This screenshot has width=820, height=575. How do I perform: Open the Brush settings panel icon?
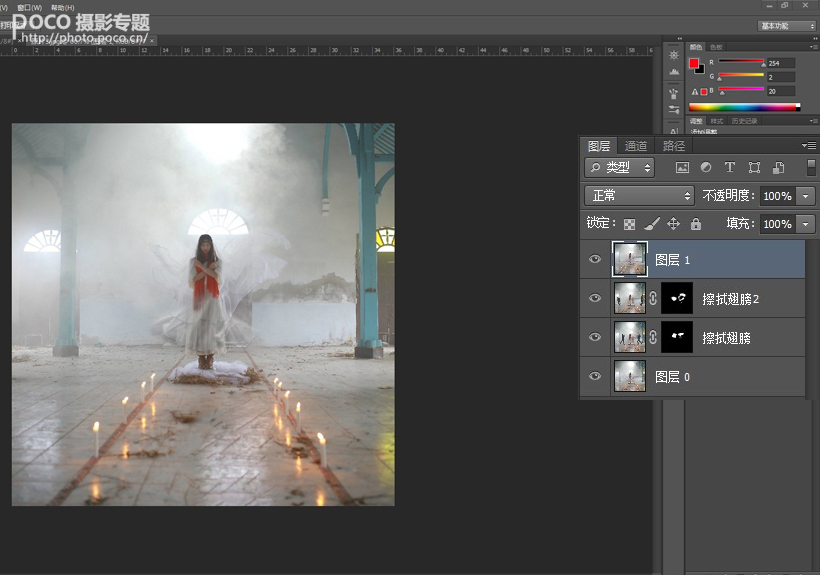coord(674,110)
